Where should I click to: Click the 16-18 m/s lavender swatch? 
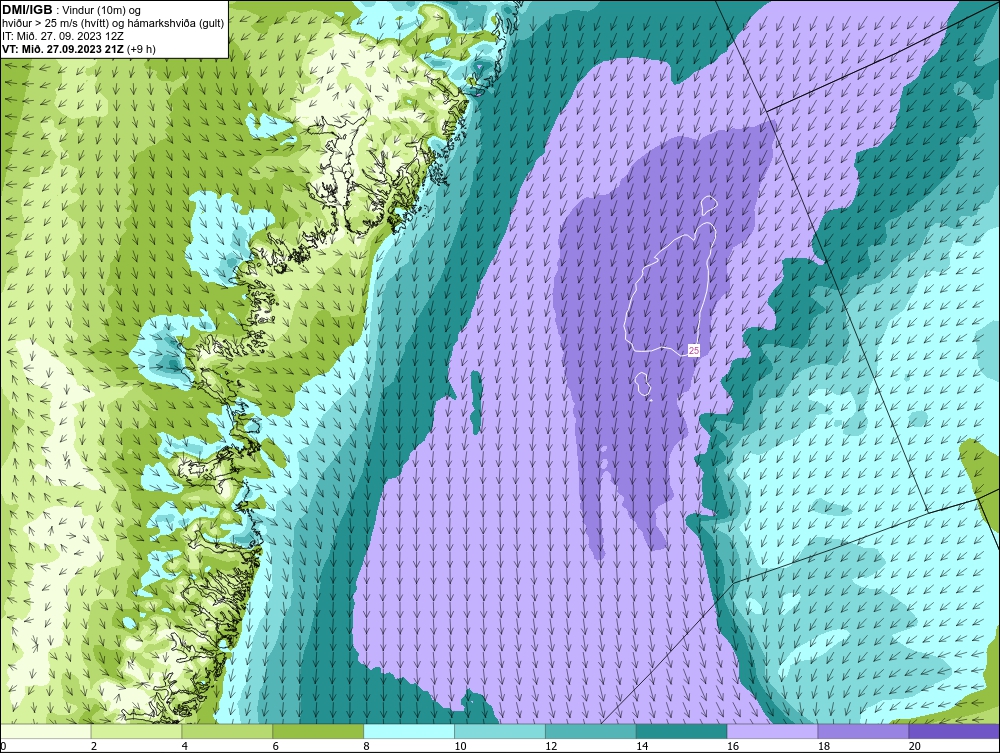[x=772, y=731]
